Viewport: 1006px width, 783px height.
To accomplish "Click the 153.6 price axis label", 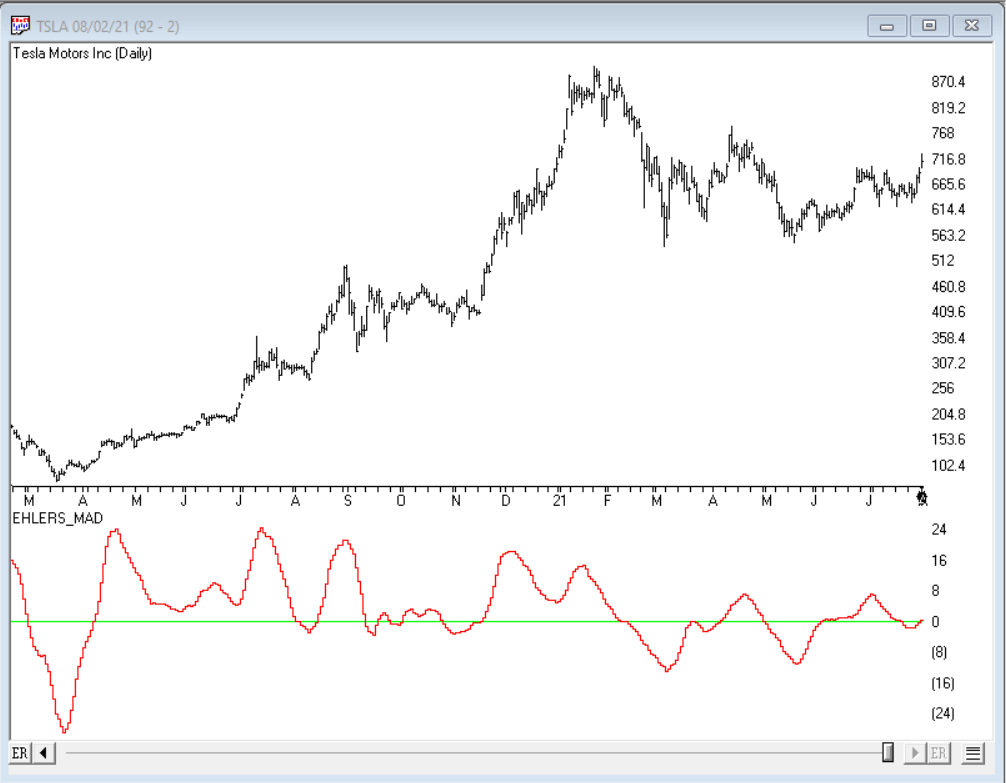I will click(x=948, y=440).
